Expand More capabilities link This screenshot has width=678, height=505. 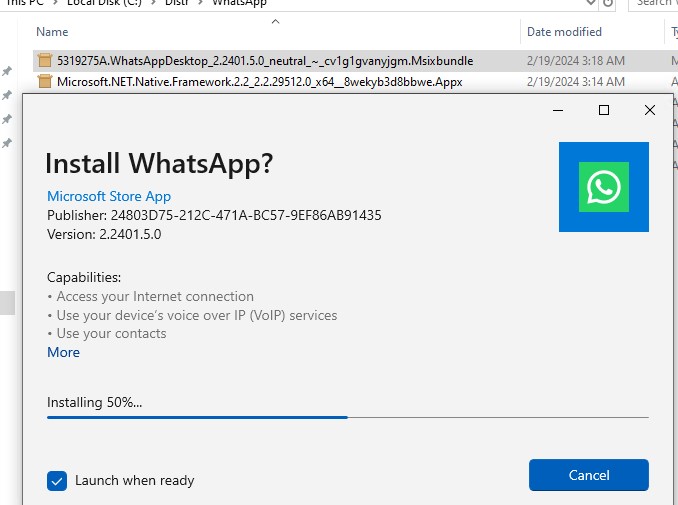tap(64, 352)
